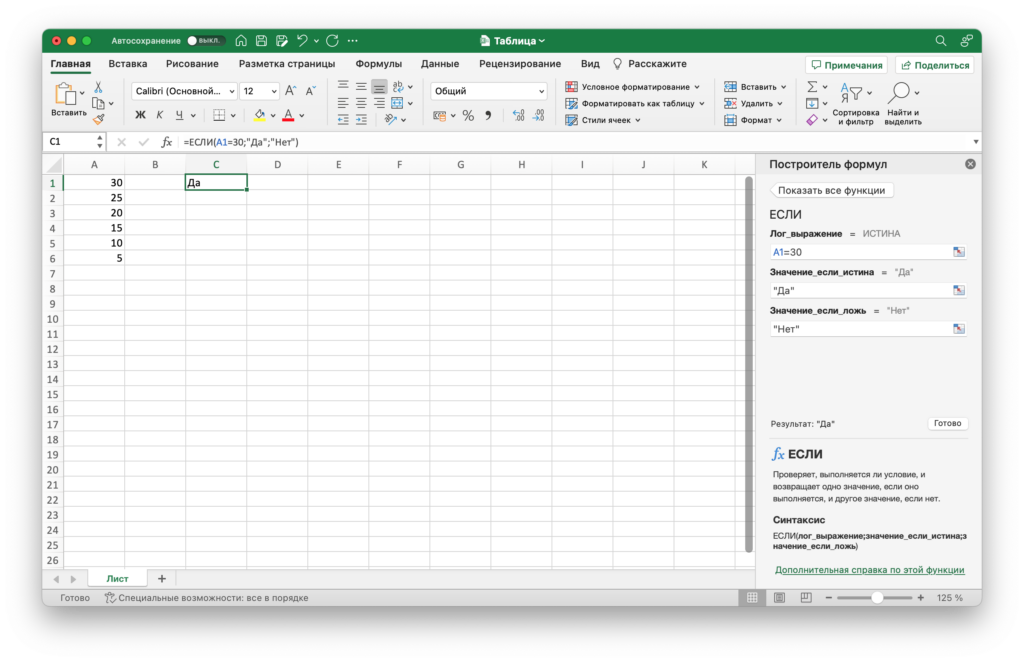Click the Wrap Text icon
Viewport: 1024px width, 662px height.
click(398, 86)
